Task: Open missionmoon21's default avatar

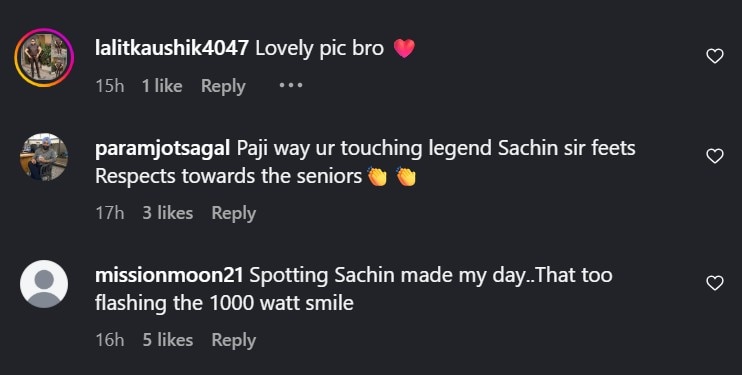Action: point(44,284)
